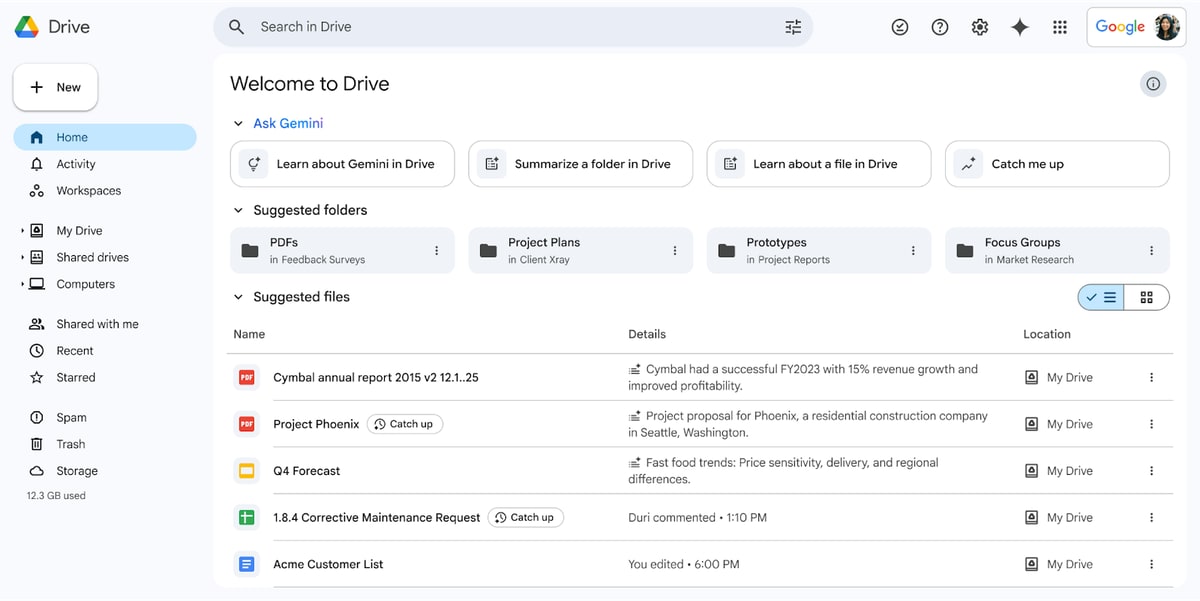Go to Starred in the sidebar
Viewport: 1200px width, 601px height.
point(75,378)
